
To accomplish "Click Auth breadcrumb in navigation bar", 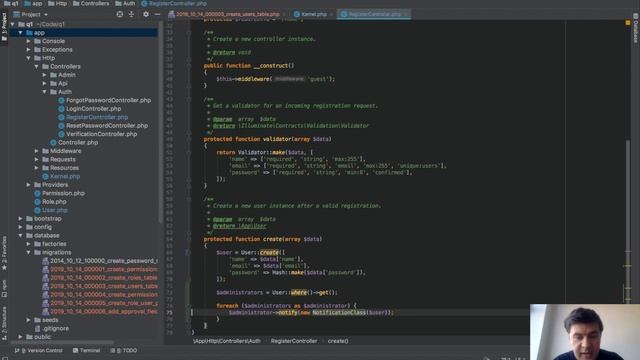I will (x=125, y=3).
